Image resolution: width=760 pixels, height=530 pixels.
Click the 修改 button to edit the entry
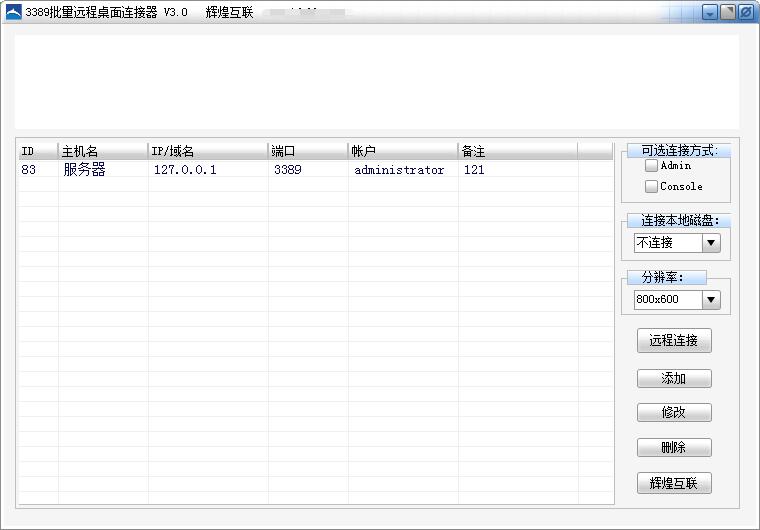tap(674, 413)
